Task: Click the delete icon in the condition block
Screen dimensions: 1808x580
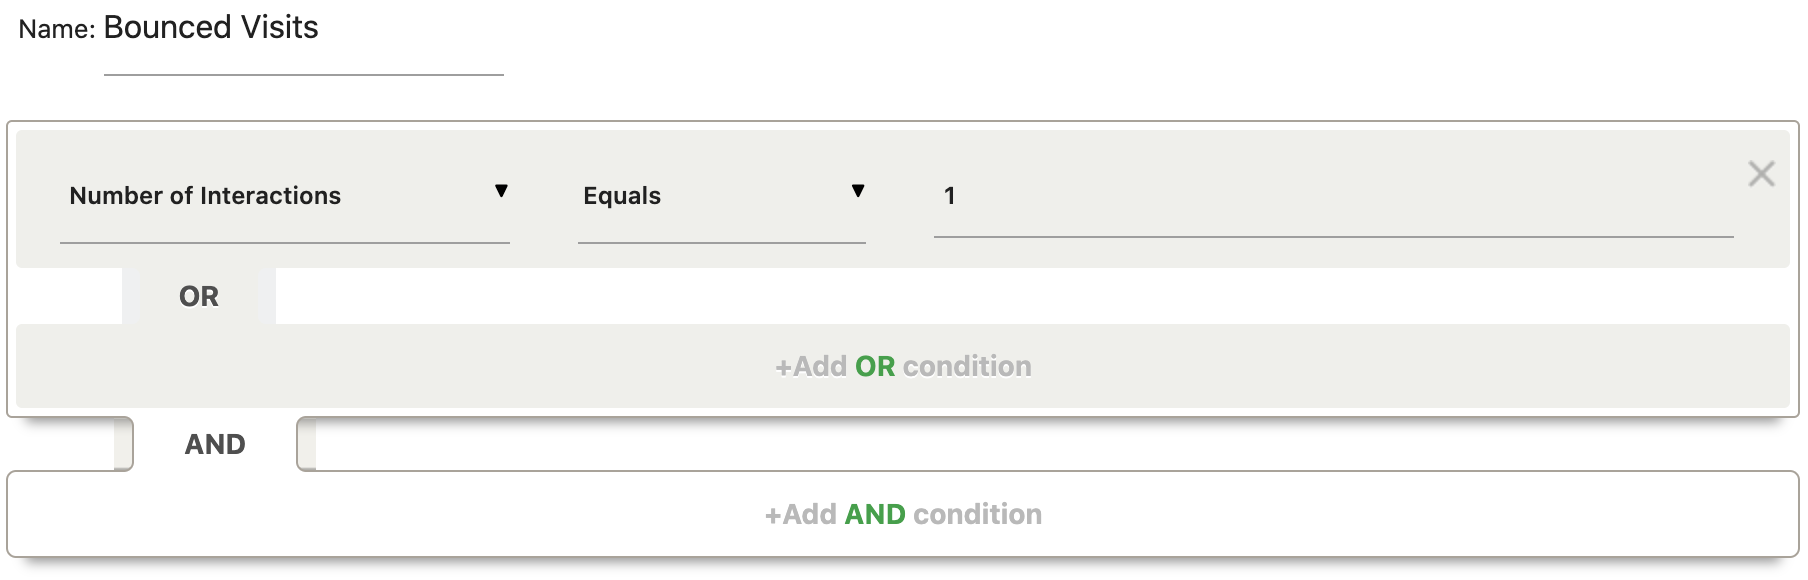Action: tap(1761, 174)
